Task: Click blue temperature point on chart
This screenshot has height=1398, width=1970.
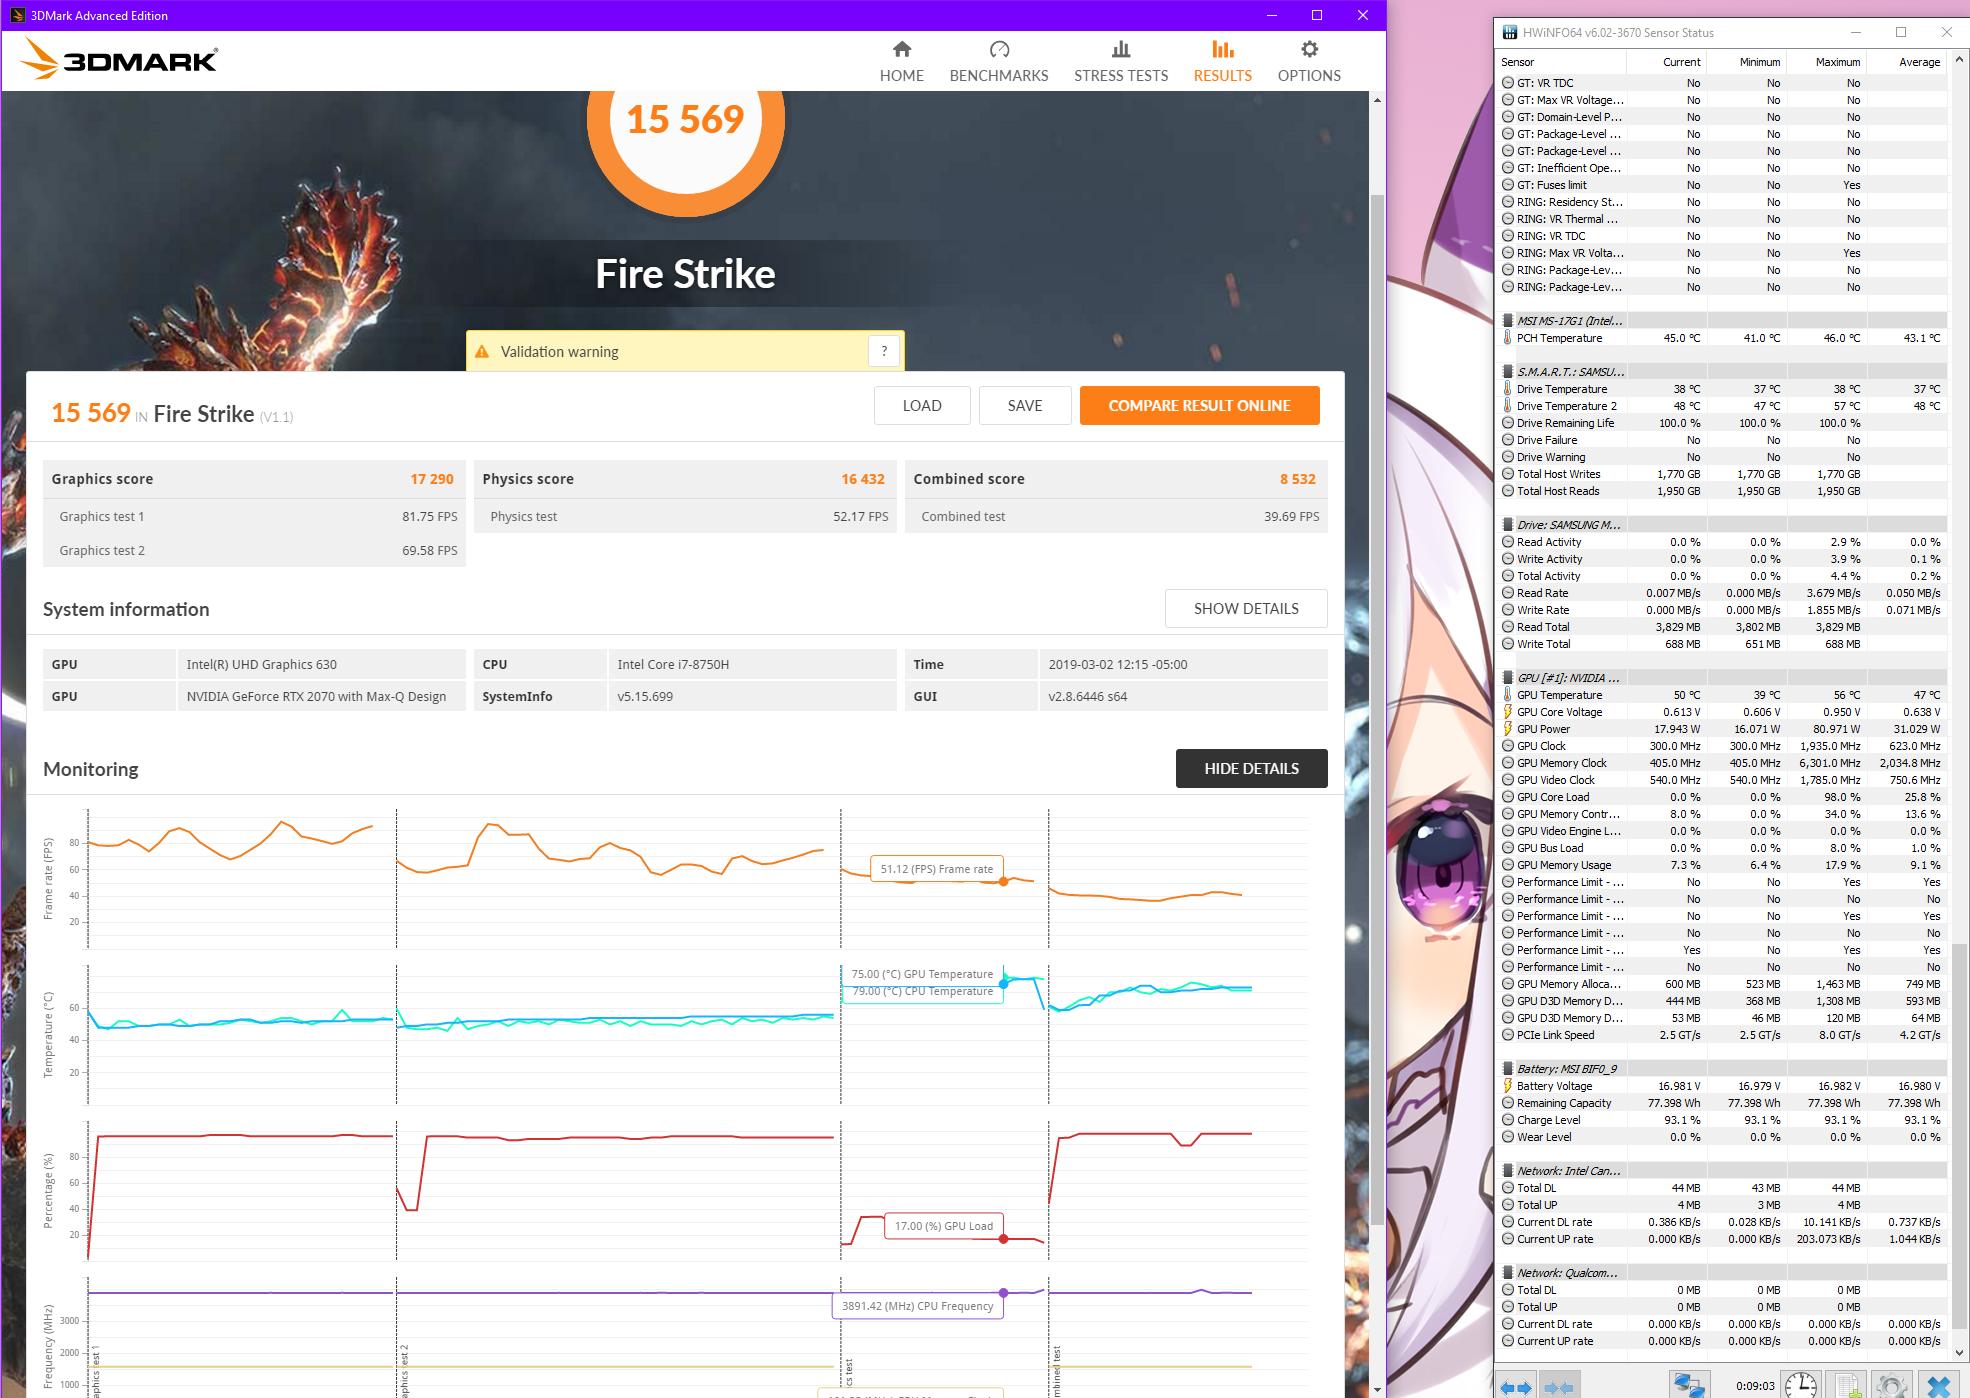Action: (x=1003, y=984)
